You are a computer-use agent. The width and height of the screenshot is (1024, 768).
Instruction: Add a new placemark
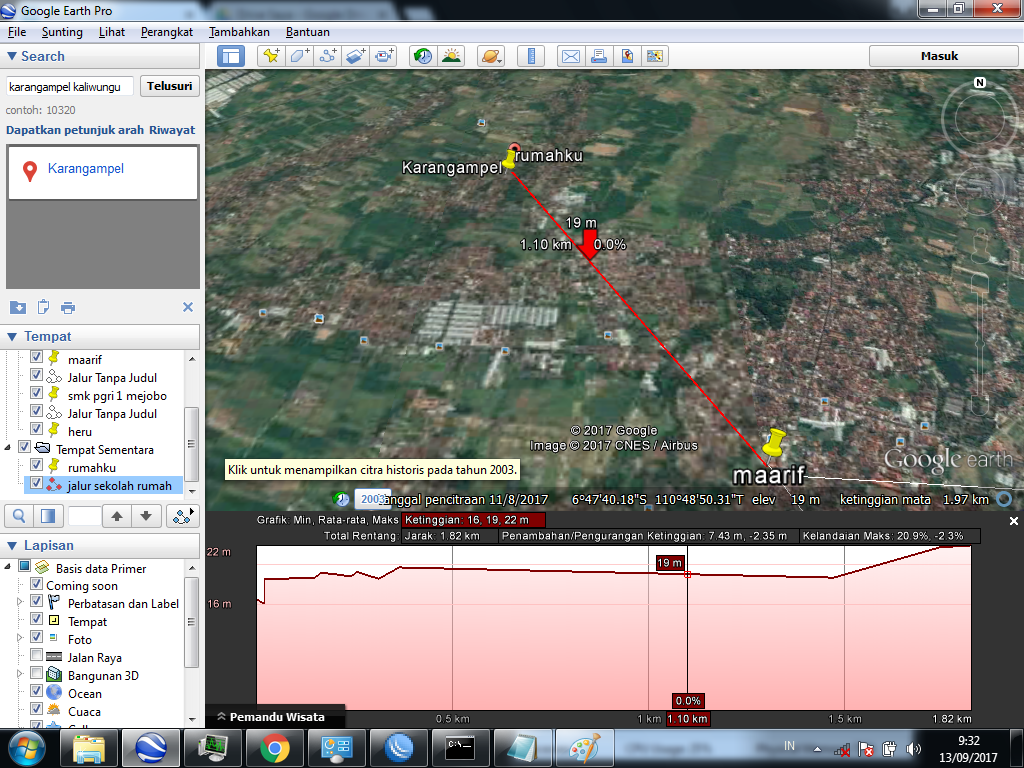point(271,56)
